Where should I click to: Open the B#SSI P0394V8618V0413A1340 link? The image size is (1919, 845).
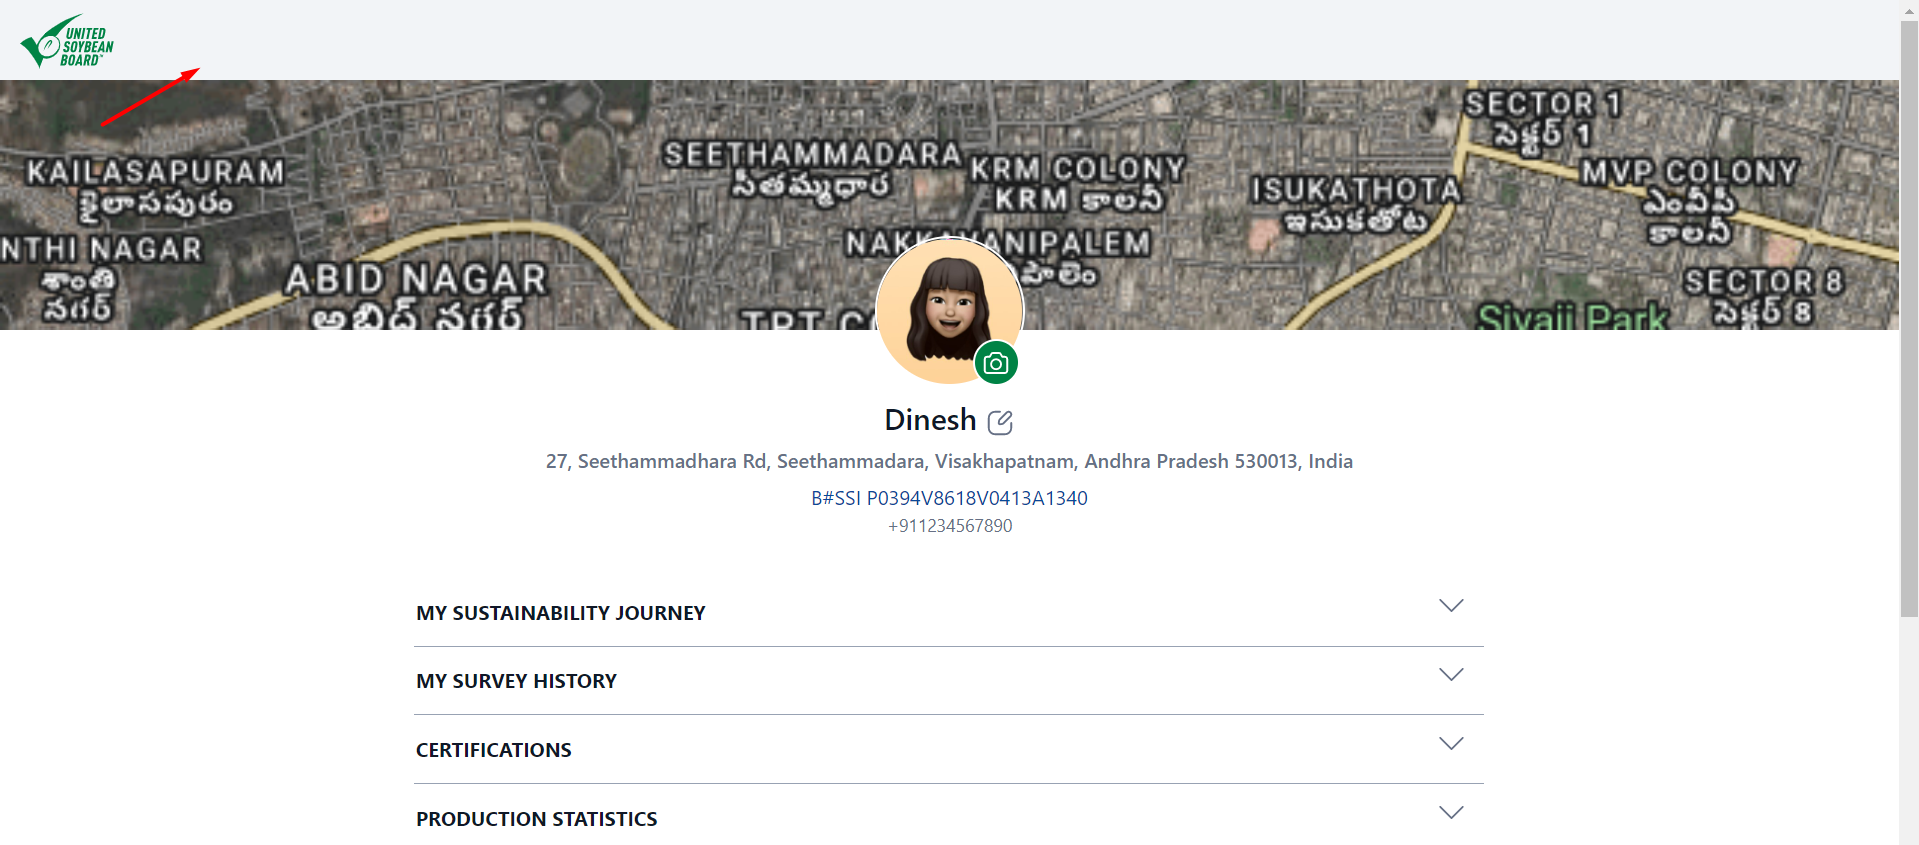pyautogui.click(x=949, y=498)
